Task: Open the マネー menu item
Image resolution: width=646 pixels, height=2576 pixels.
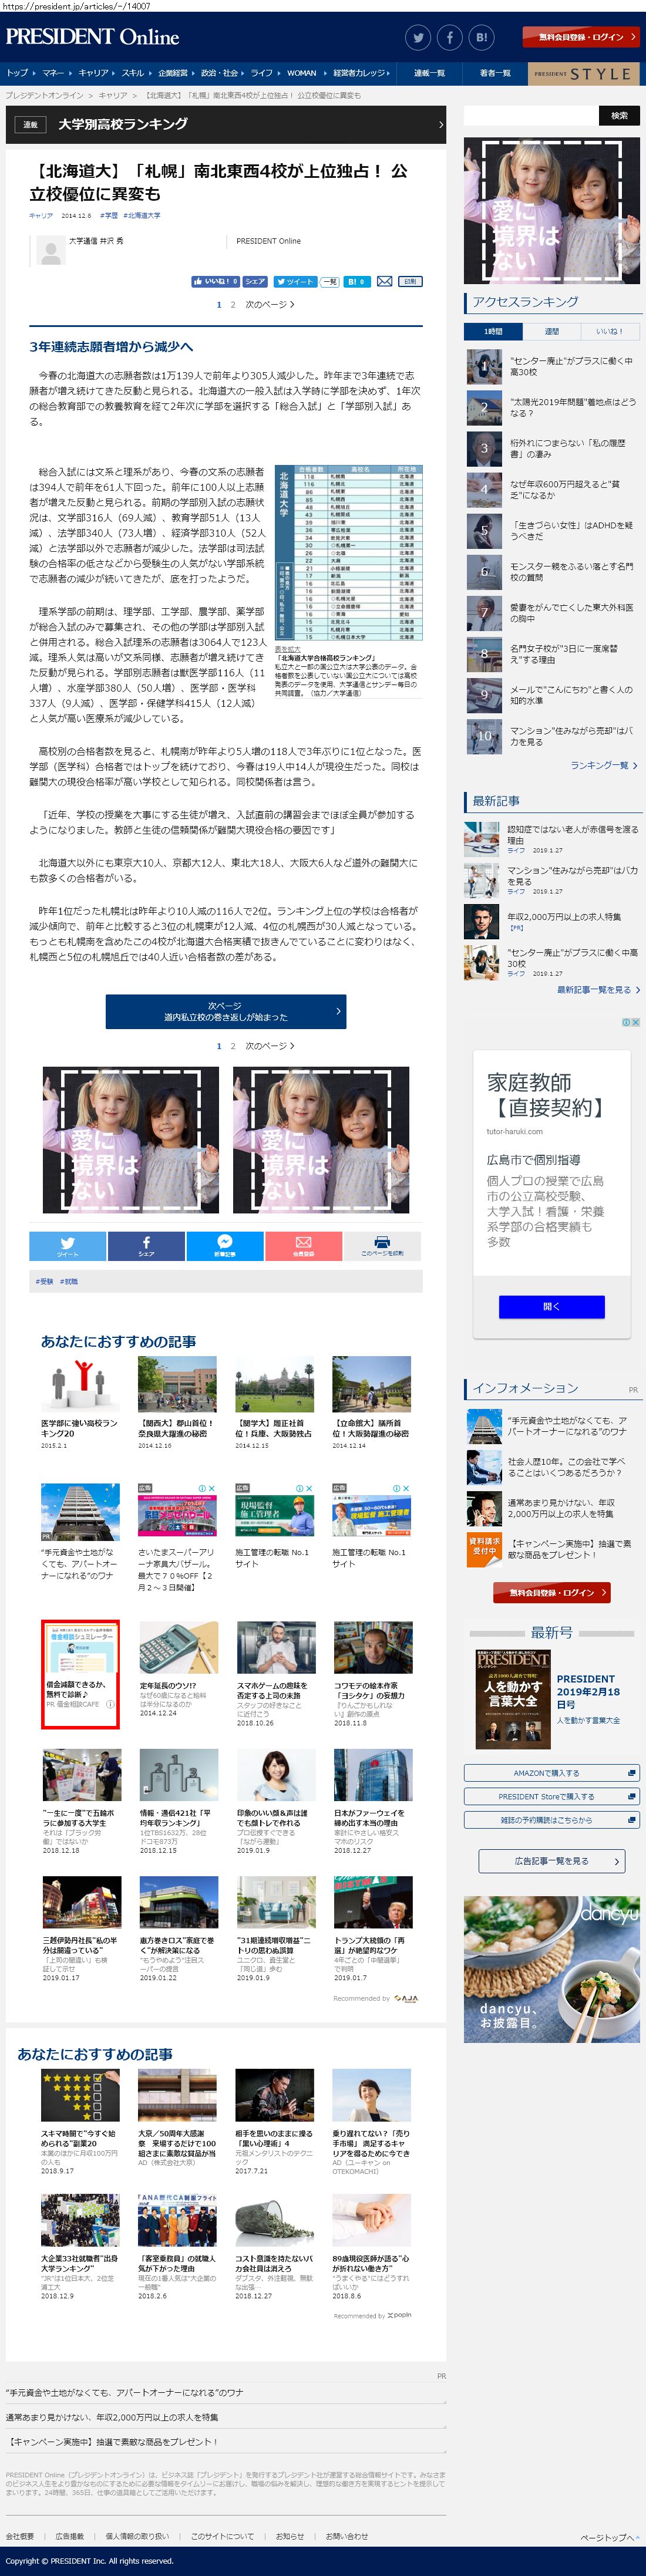Action: (x=54, y=73)
